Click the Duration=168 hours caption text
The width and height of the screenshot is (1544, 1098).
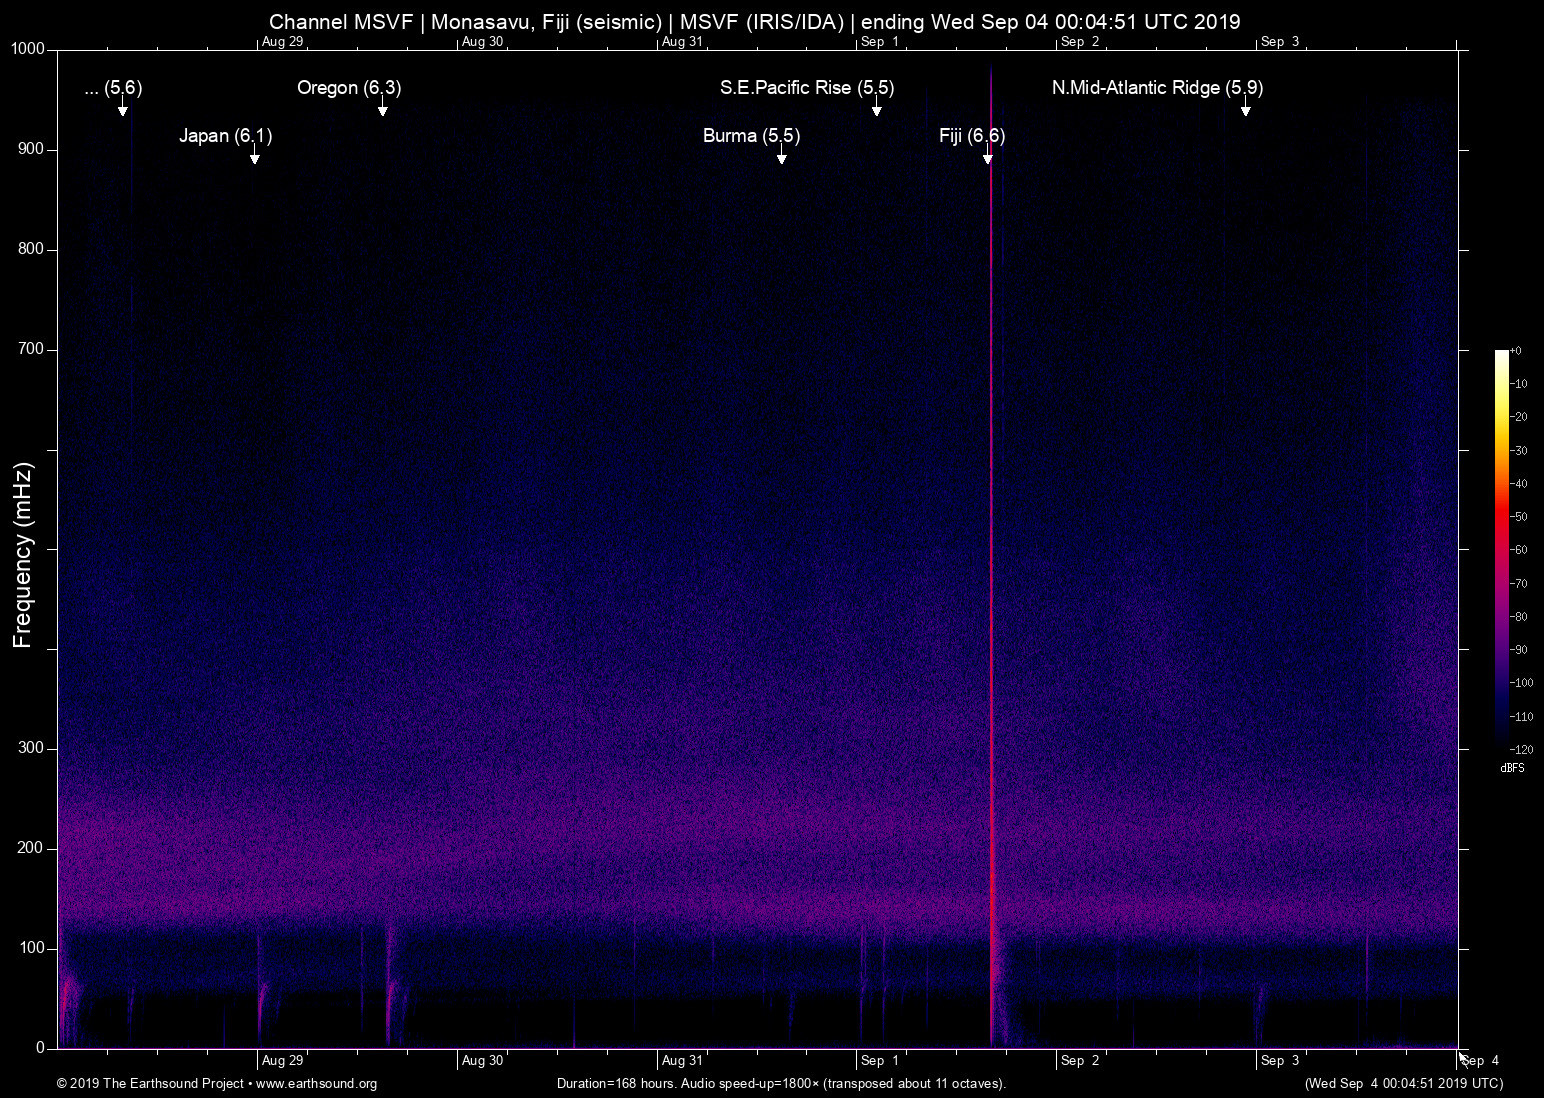pos(780,1084)
